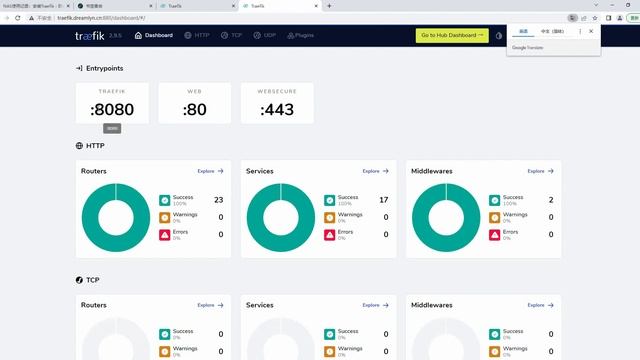Reload the page with browser refresh
The width and height of the screenshot is (640, 360).
[18, 18]
